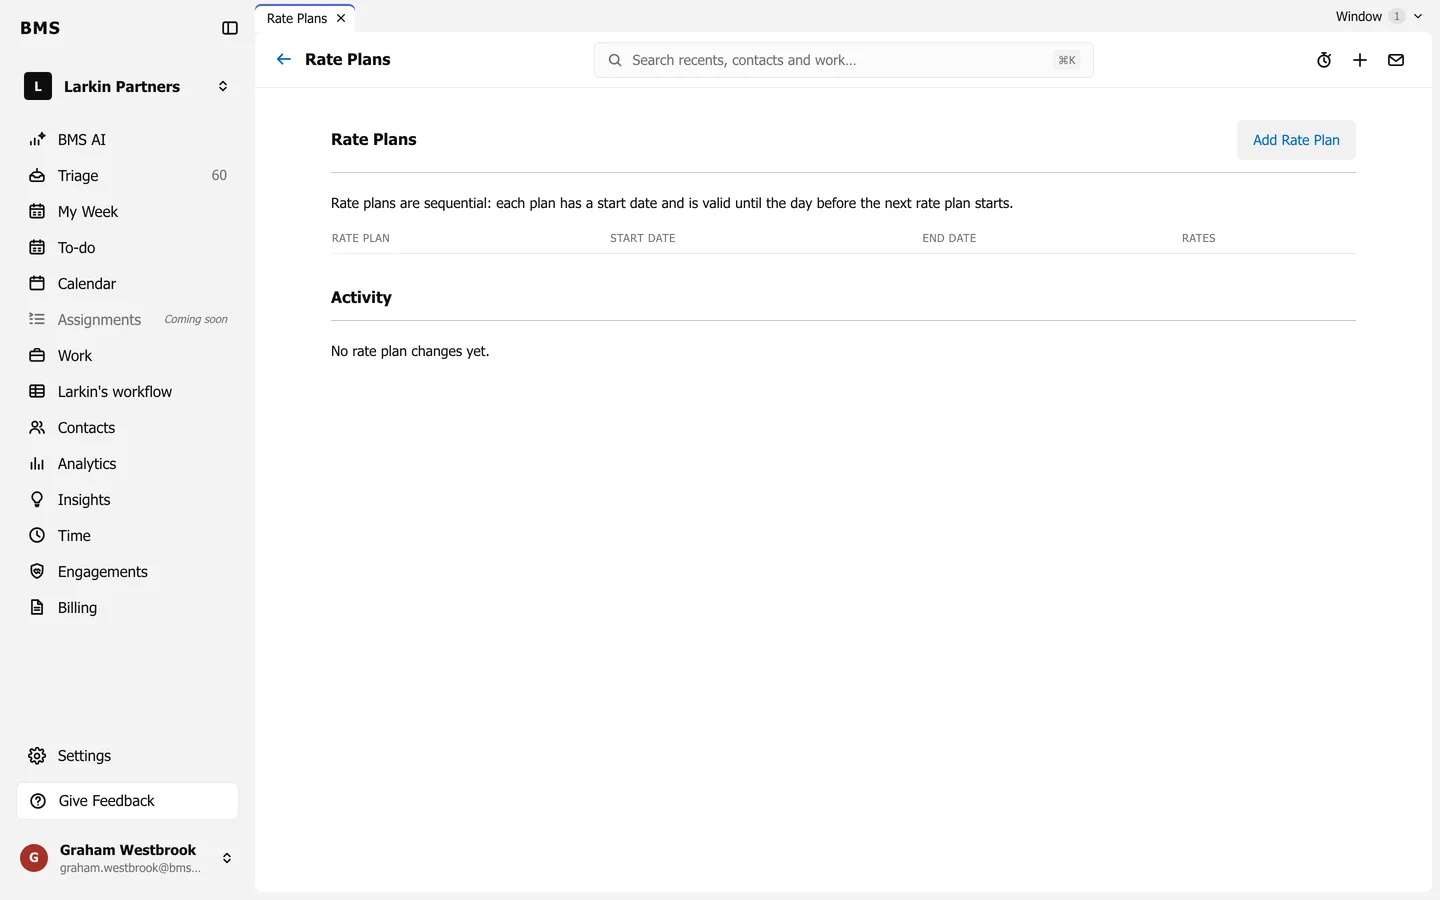
Task: Click Give Feedback button
Action: tap(128, 800)
